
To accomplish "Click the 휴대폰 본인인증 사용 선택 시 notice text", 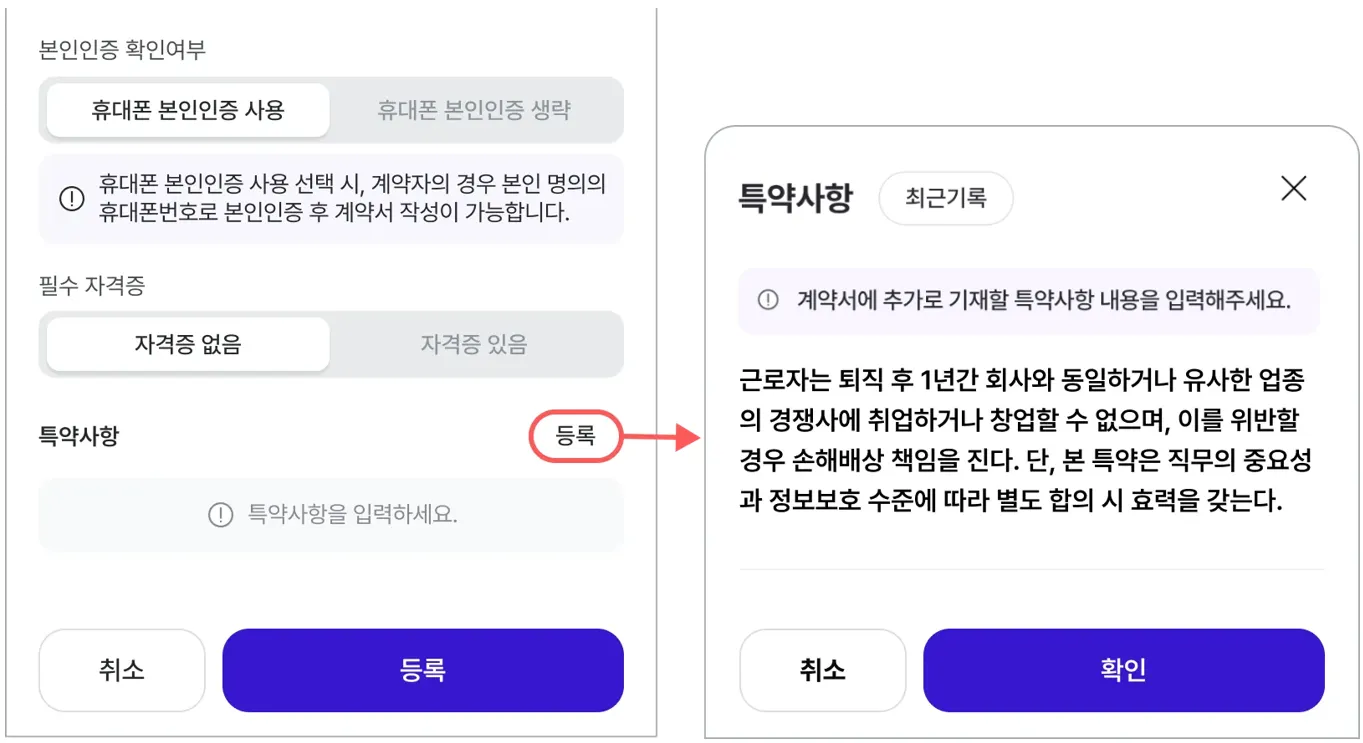I will [x=351, y=198].
